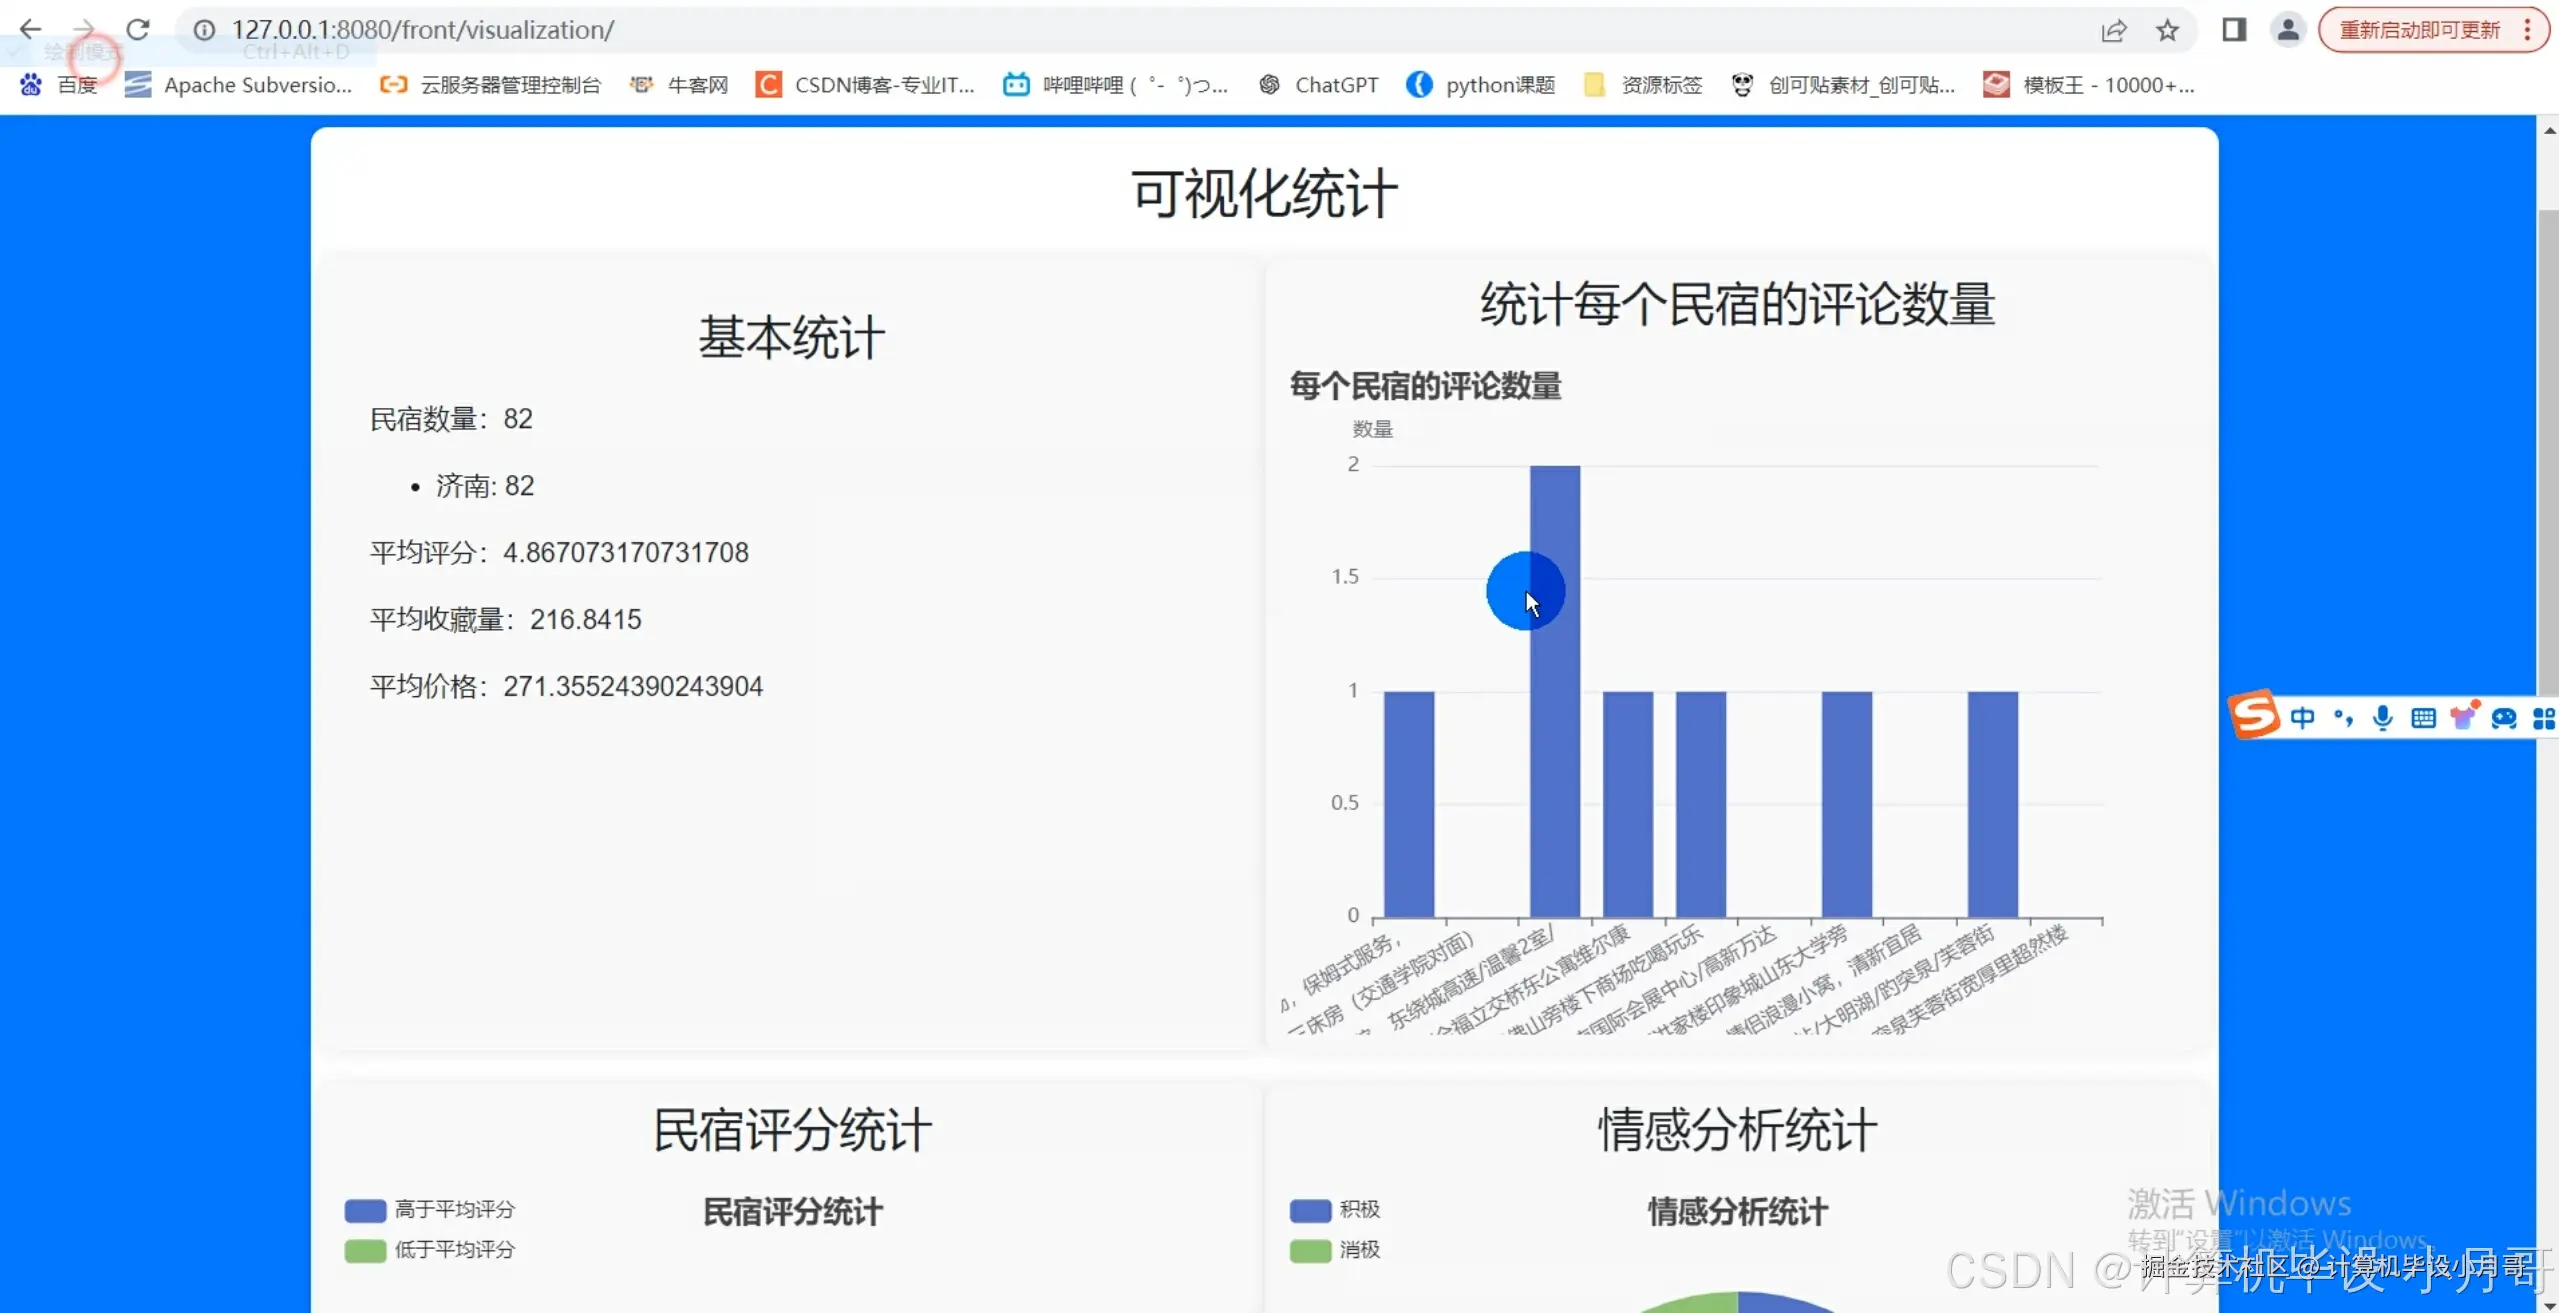The height and width of the screenshot is (1313, 2559).
Task: Open the Sogou toolbox grid icon
Action: 2544,718
